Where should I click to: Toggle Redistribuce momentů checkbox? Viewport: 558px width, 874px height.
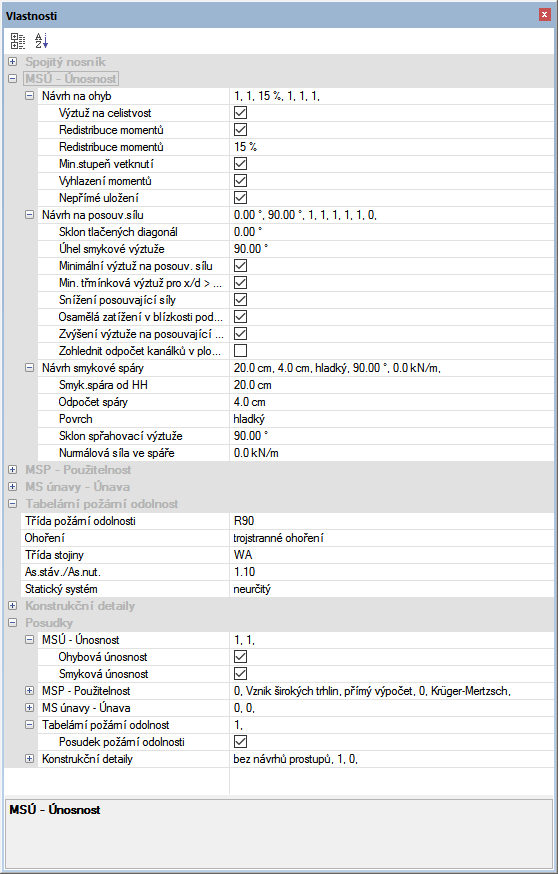tap(240, 130)
